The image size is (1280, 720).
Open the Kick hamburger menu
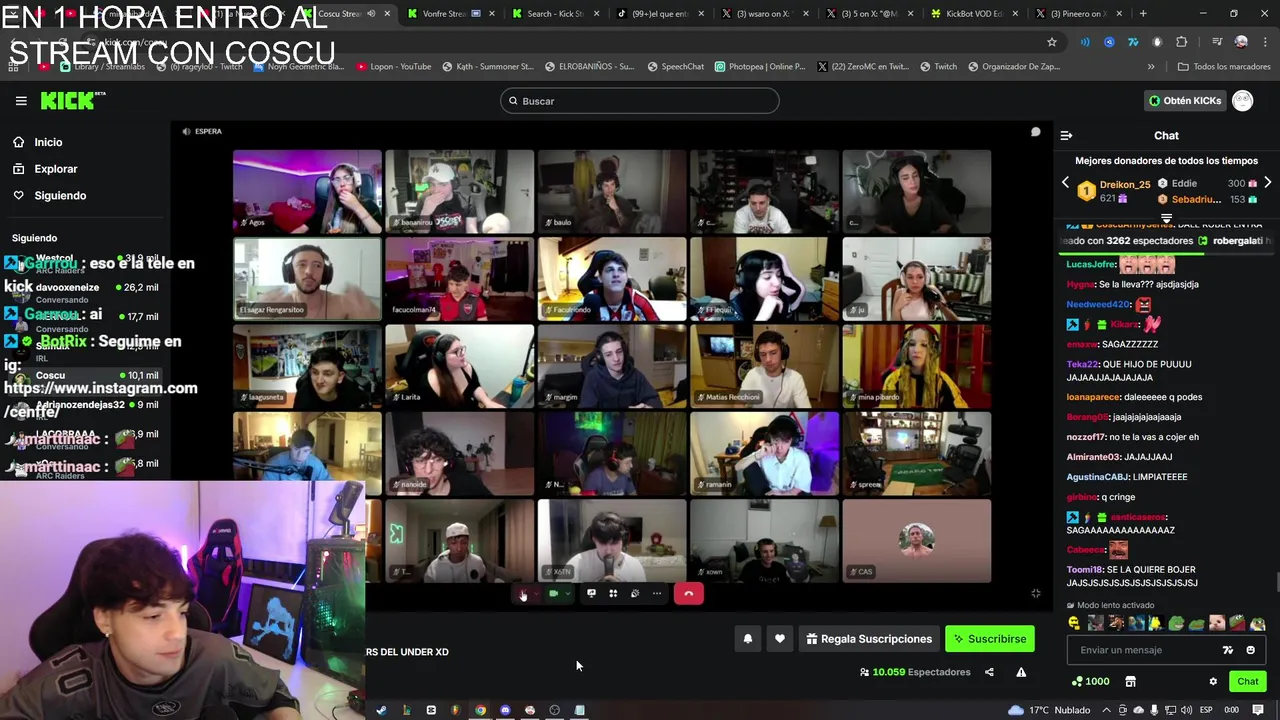pyautogui.click(x=21, y=101)
